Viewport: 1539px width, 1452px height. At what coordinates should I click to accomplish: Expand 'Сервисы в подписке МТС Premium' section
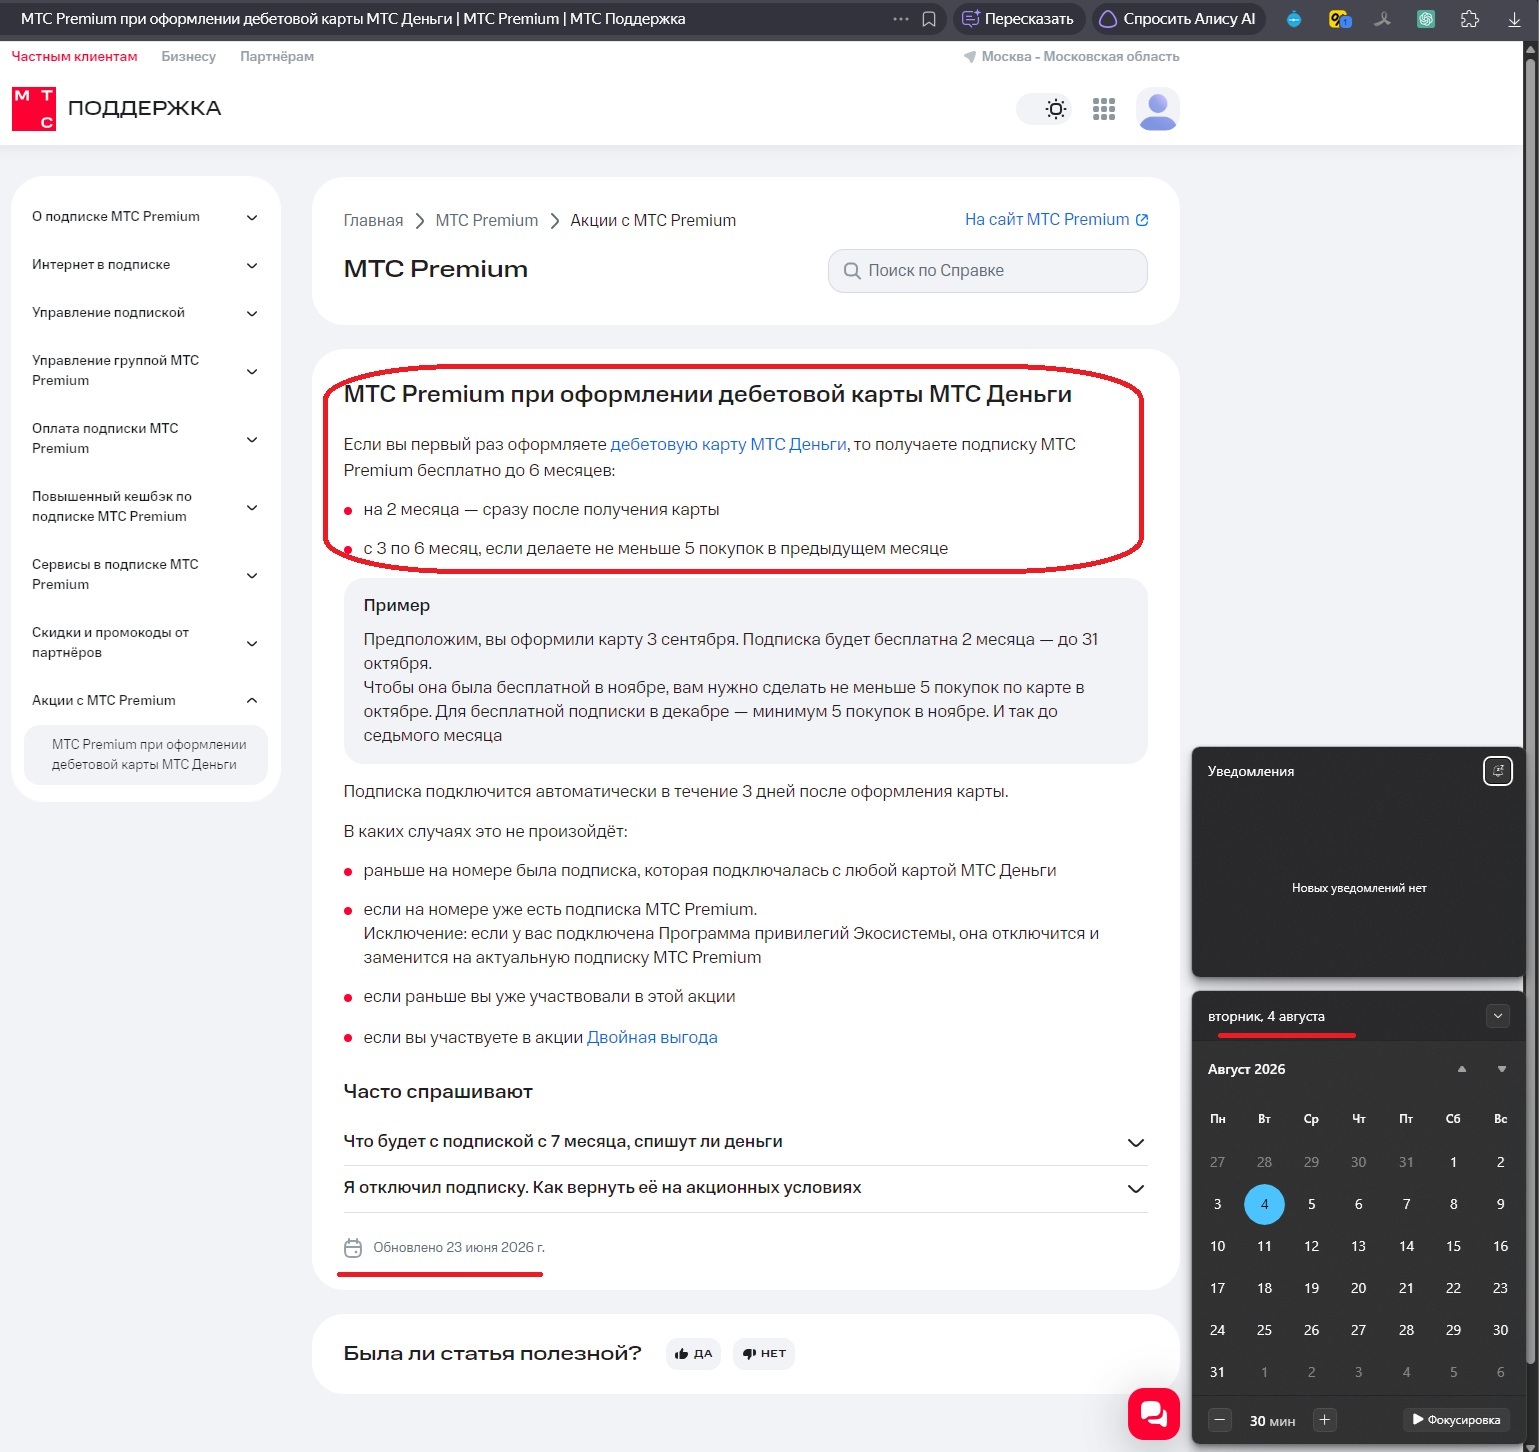(145, 575)
